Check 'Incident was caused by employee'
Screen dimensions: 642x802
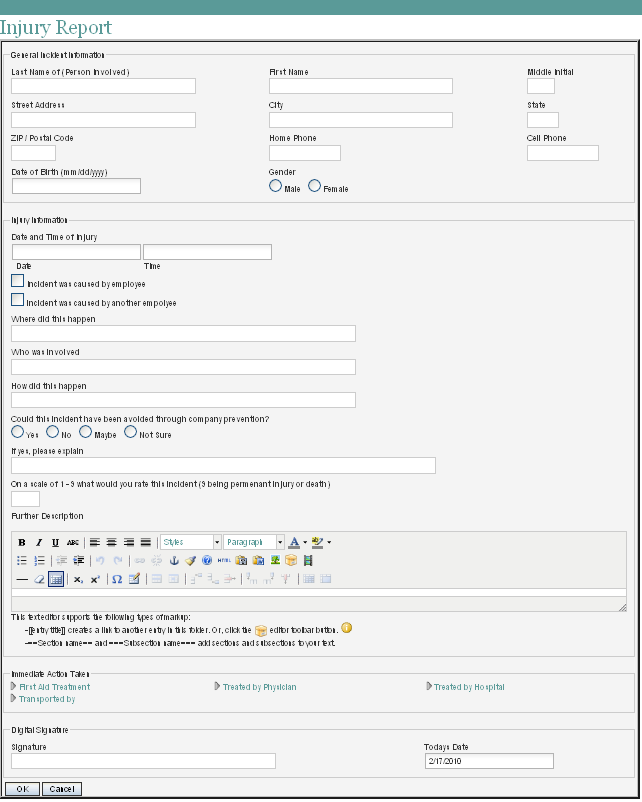[18, 282]
